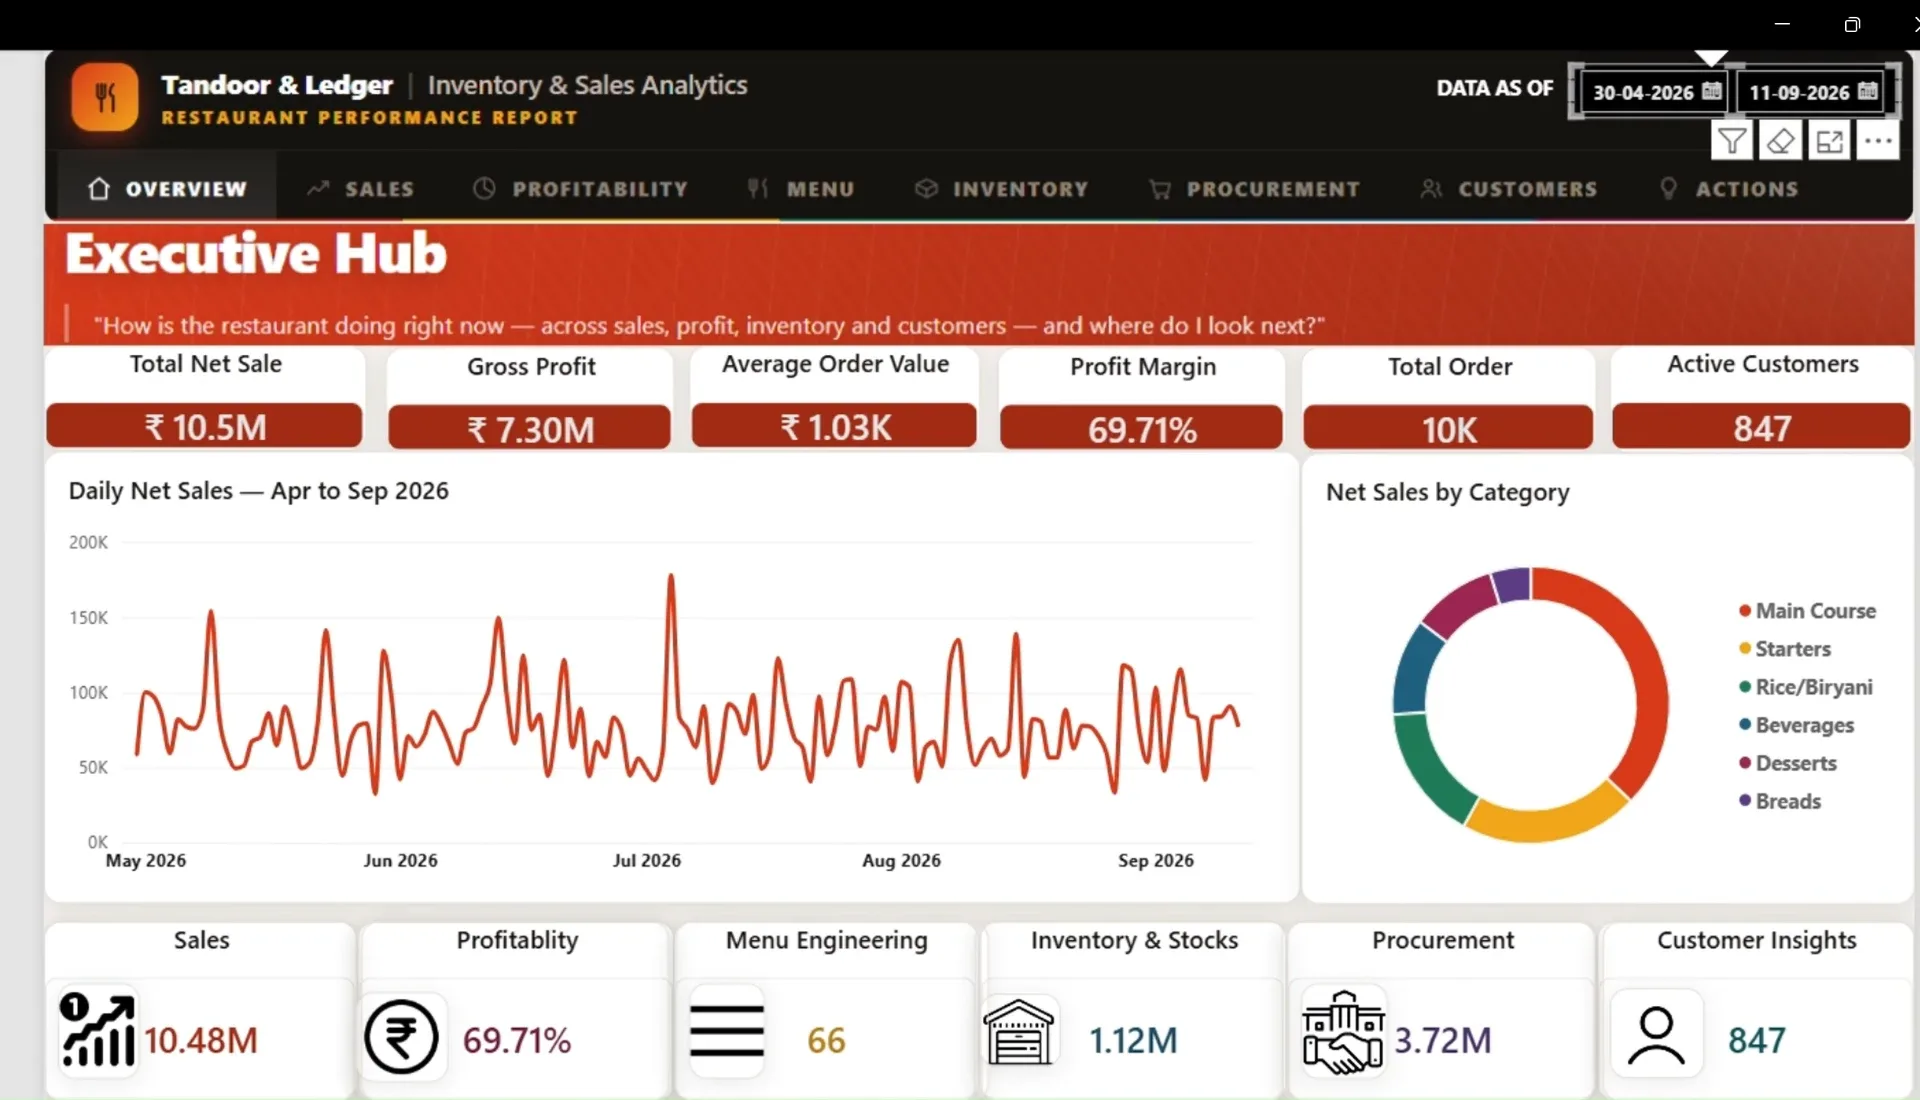
Task: Restore the window using the title bar button
Action: click(1852, 24)
